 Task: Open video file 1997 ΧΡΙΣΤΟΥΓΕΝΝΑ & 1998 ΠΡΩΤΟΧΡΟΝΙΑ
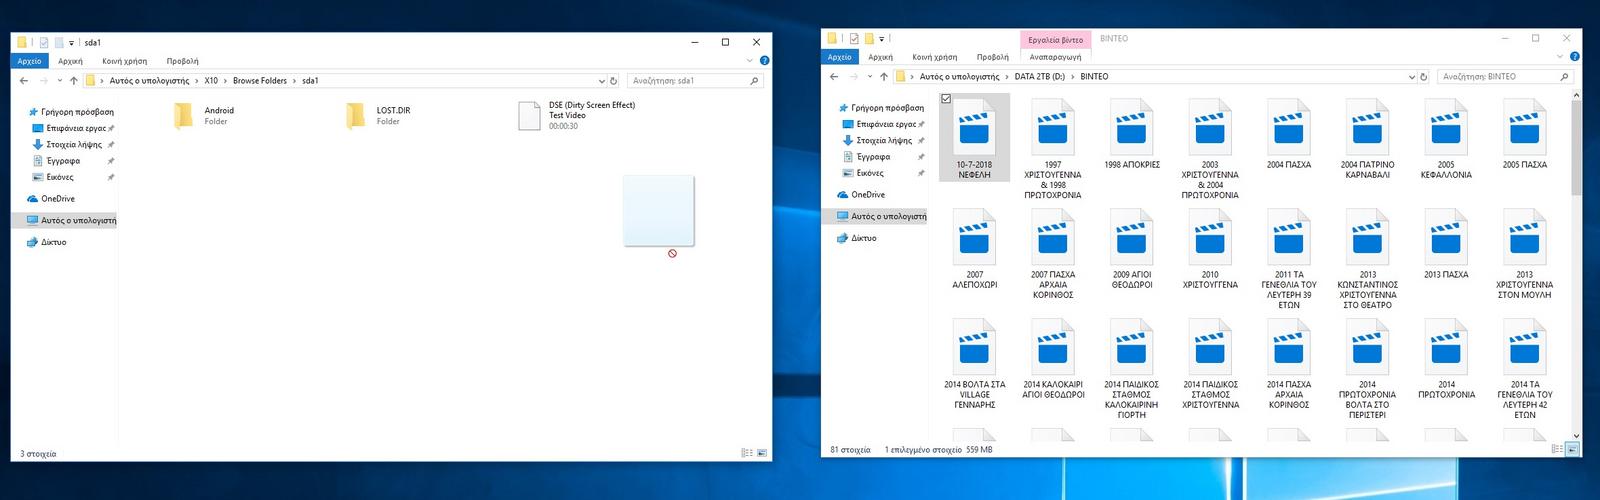(1053, 150)
